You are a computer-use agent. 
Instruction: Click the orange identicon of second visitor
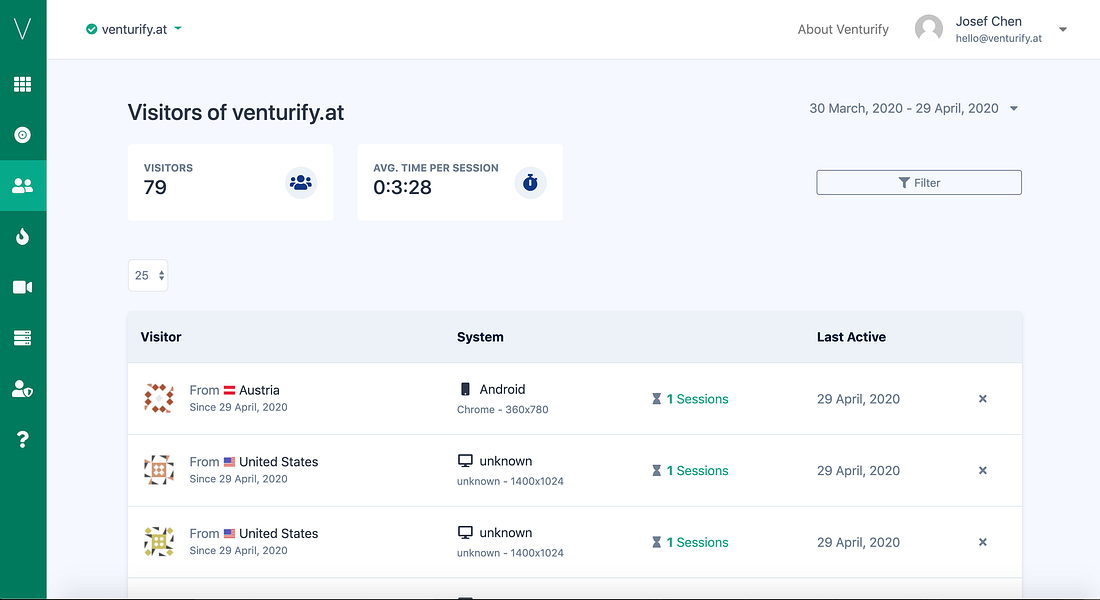click(159, 469)
